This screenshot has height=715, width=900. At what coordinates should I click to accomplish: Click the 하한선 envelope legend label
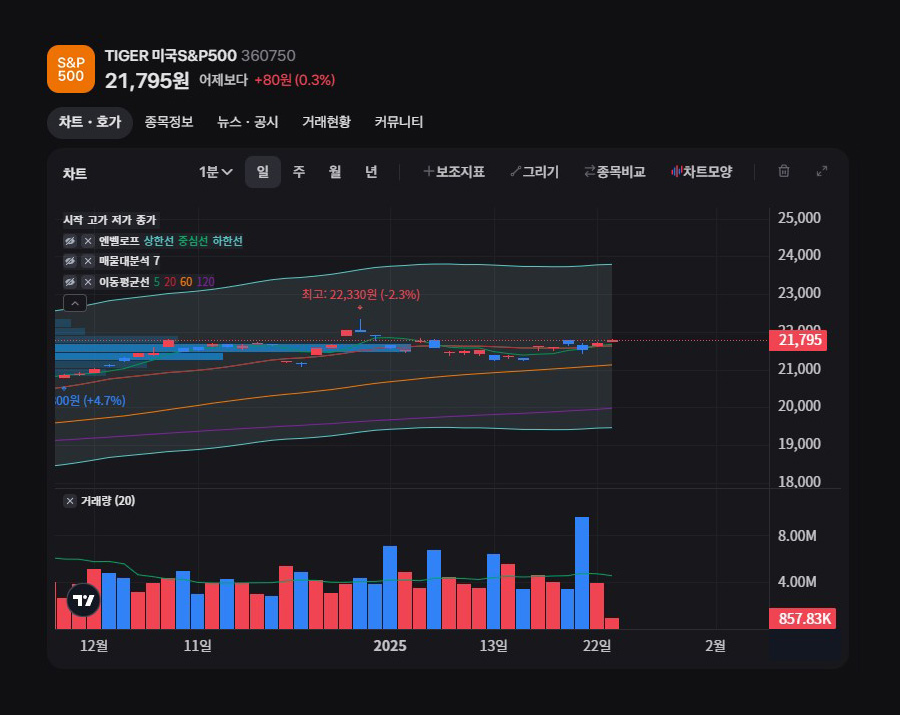point(227,241)
